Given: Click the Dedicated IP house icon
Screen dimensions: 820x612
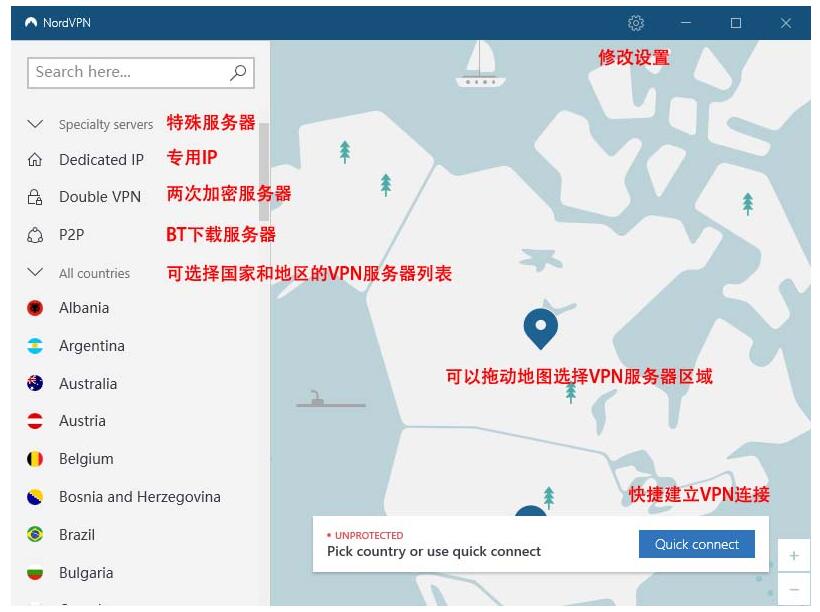Looking at the screenshot, I should [x=35, y=160].
